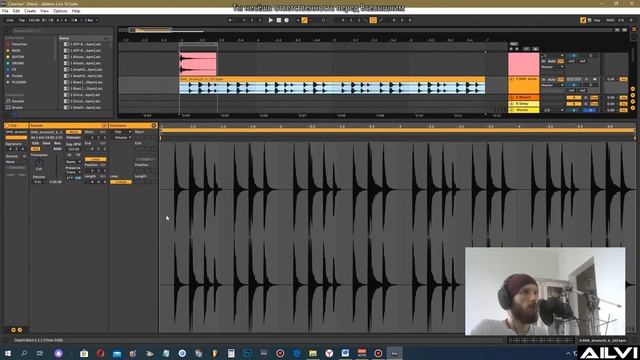This screenshot has height=360, width=640.
Task: Select the pink audio clip in arrangement
Action: [x=198, y=64]
